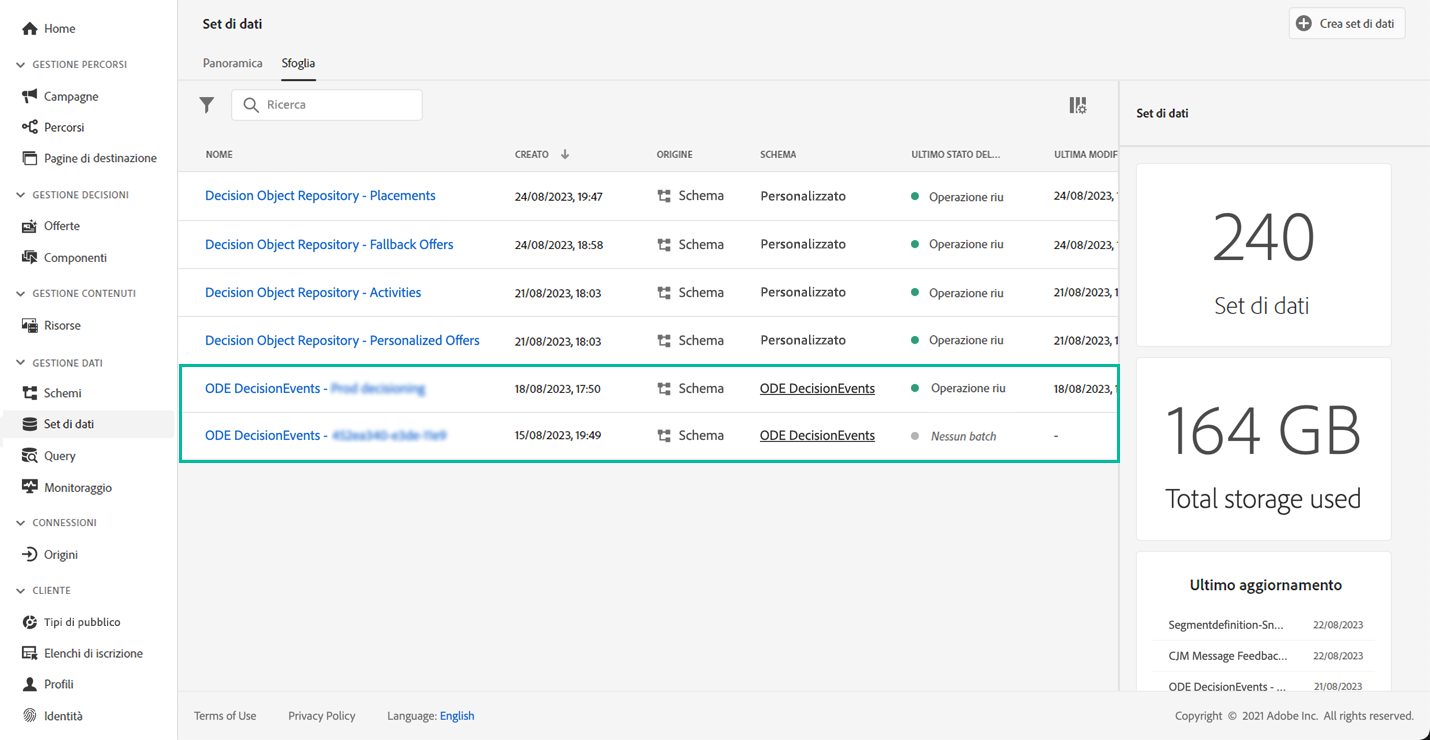
Task: Click the Schema icon in Fallback Offers row
Action: (664, 244)
